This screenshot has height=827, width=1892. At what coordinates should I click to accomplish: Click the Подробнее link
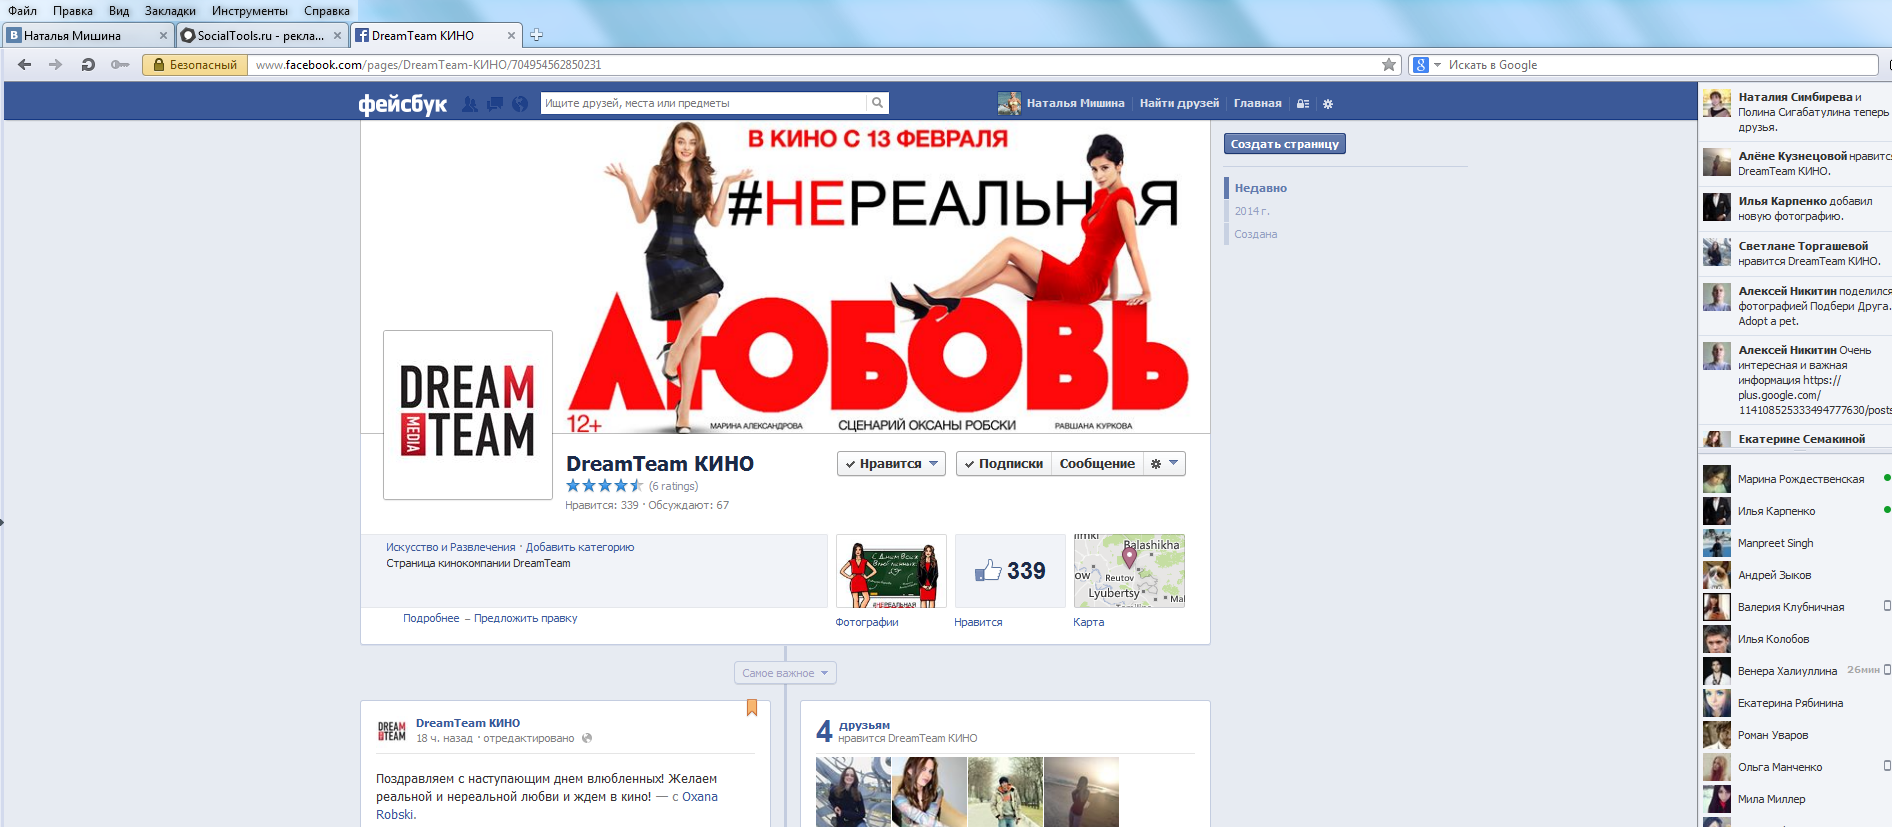pos(431,618)
